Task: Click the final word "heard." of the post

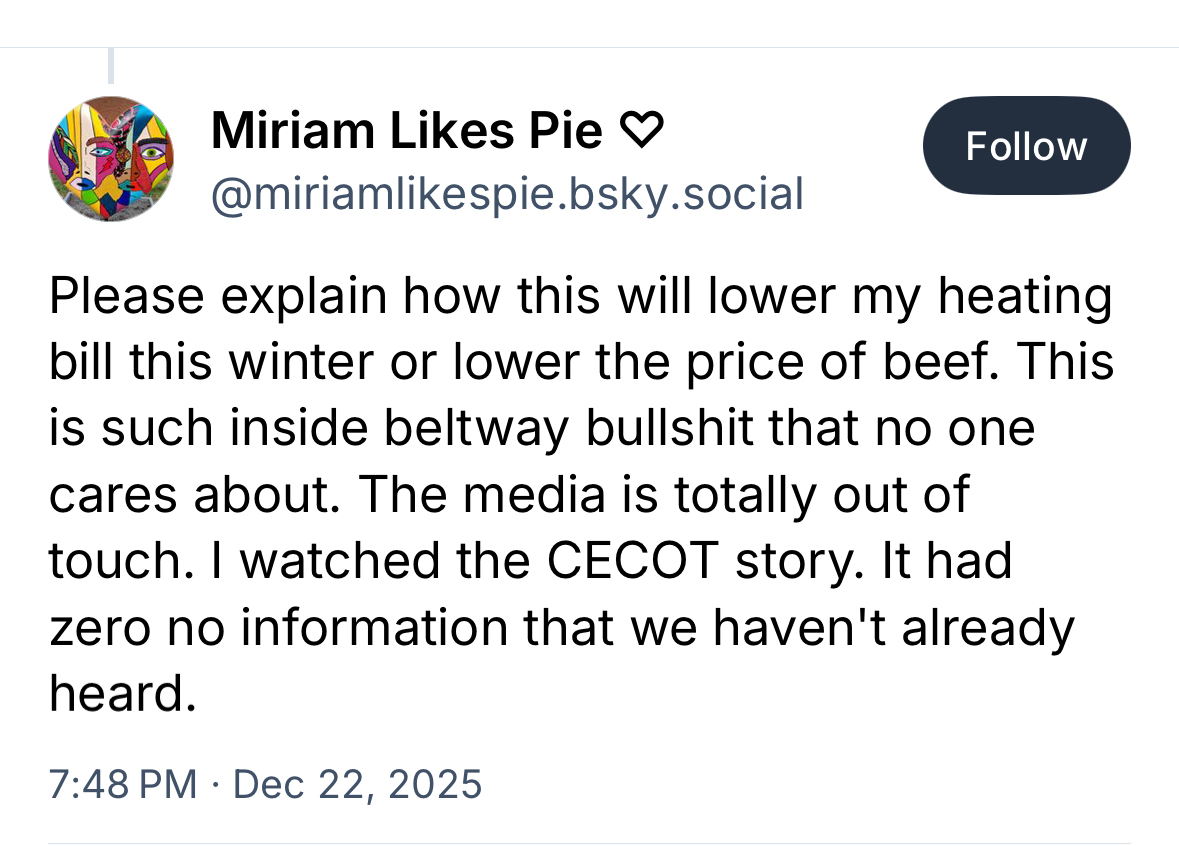Action: (121, 693)
